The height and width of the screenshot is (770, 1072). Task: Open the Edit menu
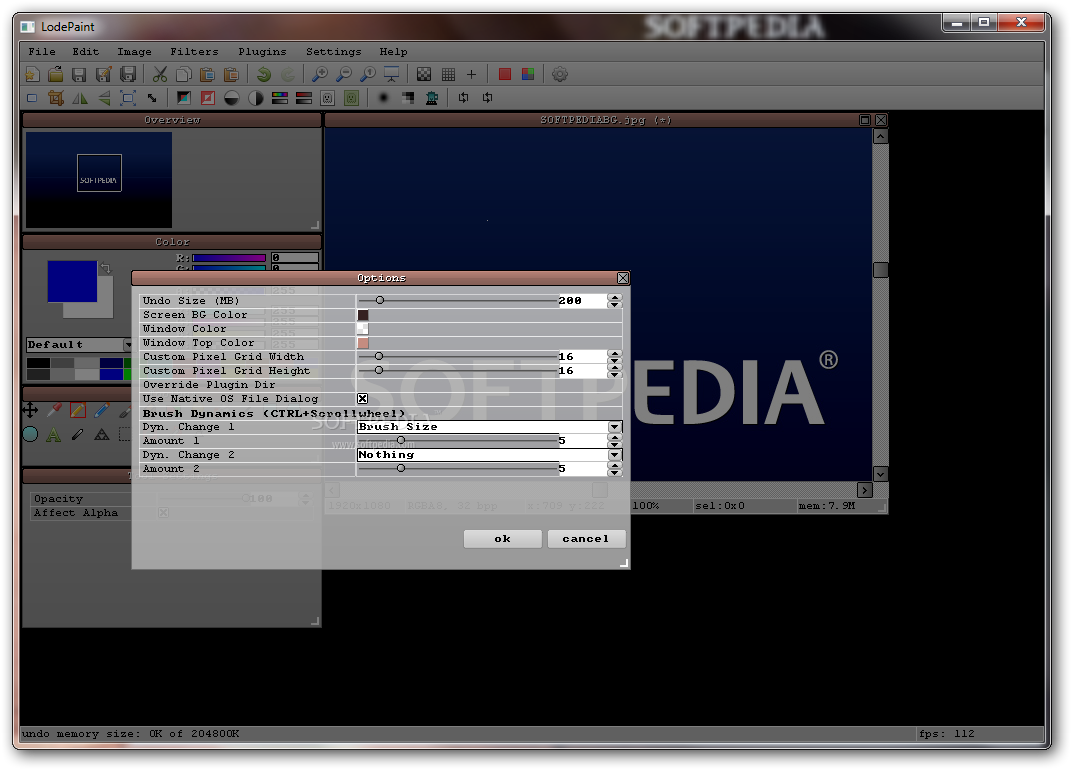pyautogui.click(x=85, y=52)
